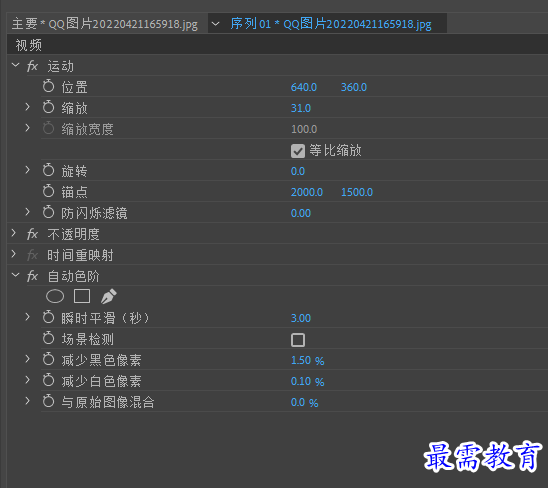Viewport: 548px width, 488px height.
Task: Toggle animation stopwatch for 减少黑色像素
Action: click(48, 359)
